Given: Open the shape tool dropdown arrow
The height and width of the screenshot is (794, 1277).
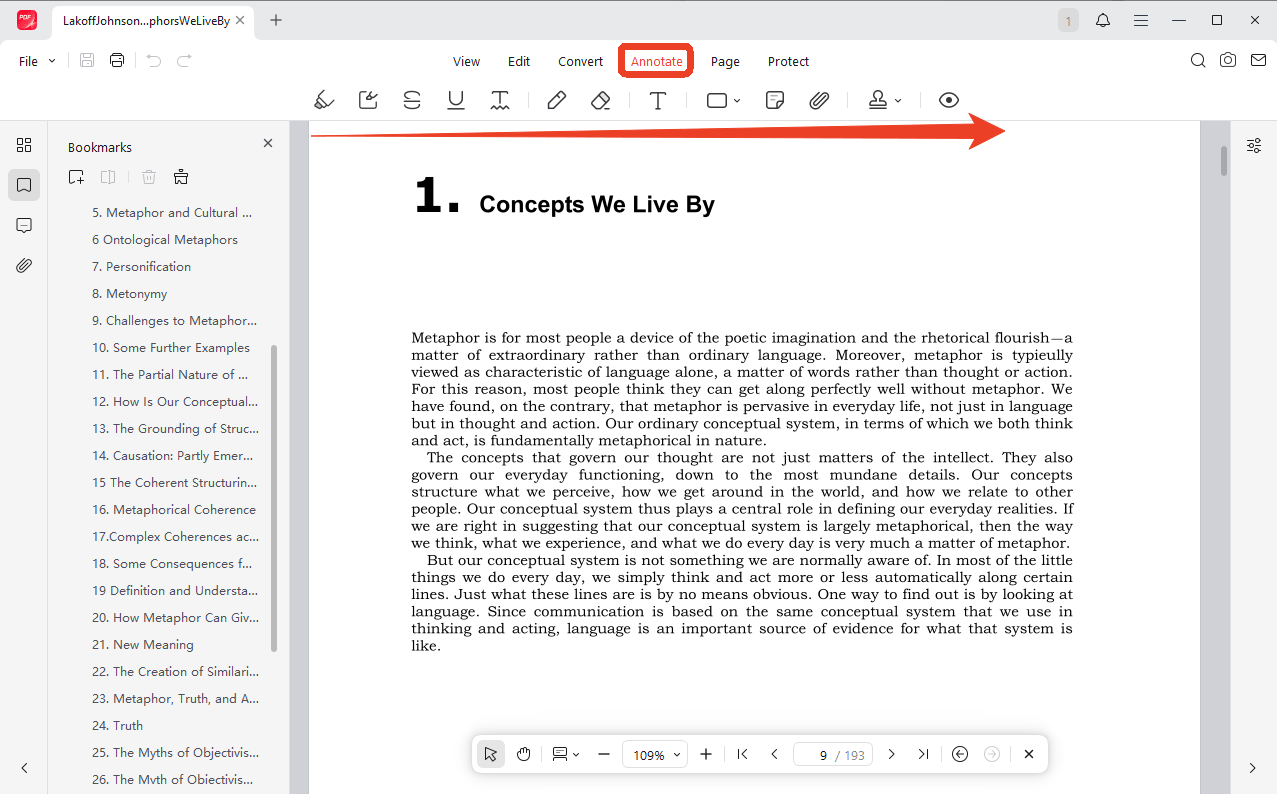Looking at the screenshot, I should [737, 101].
